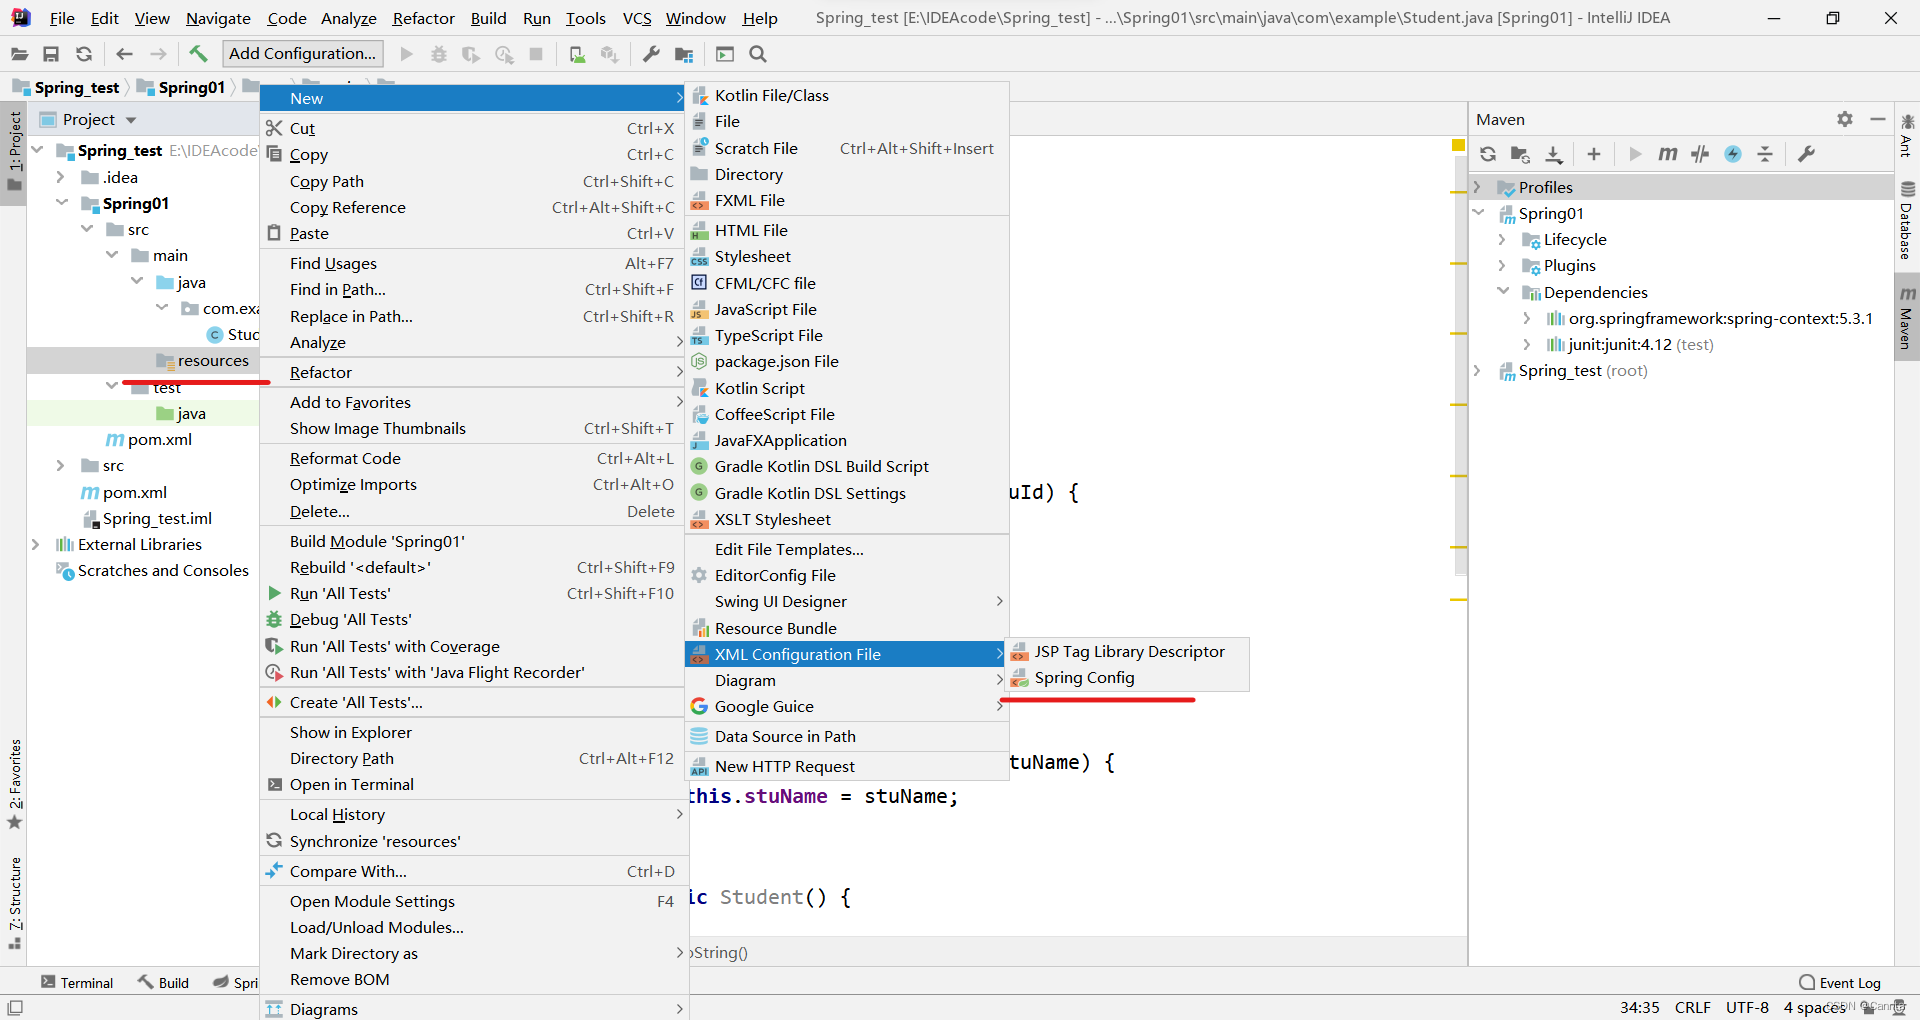
Task: Click Collapse All icon in Maven toolbar
Action: coord(1765,154)
